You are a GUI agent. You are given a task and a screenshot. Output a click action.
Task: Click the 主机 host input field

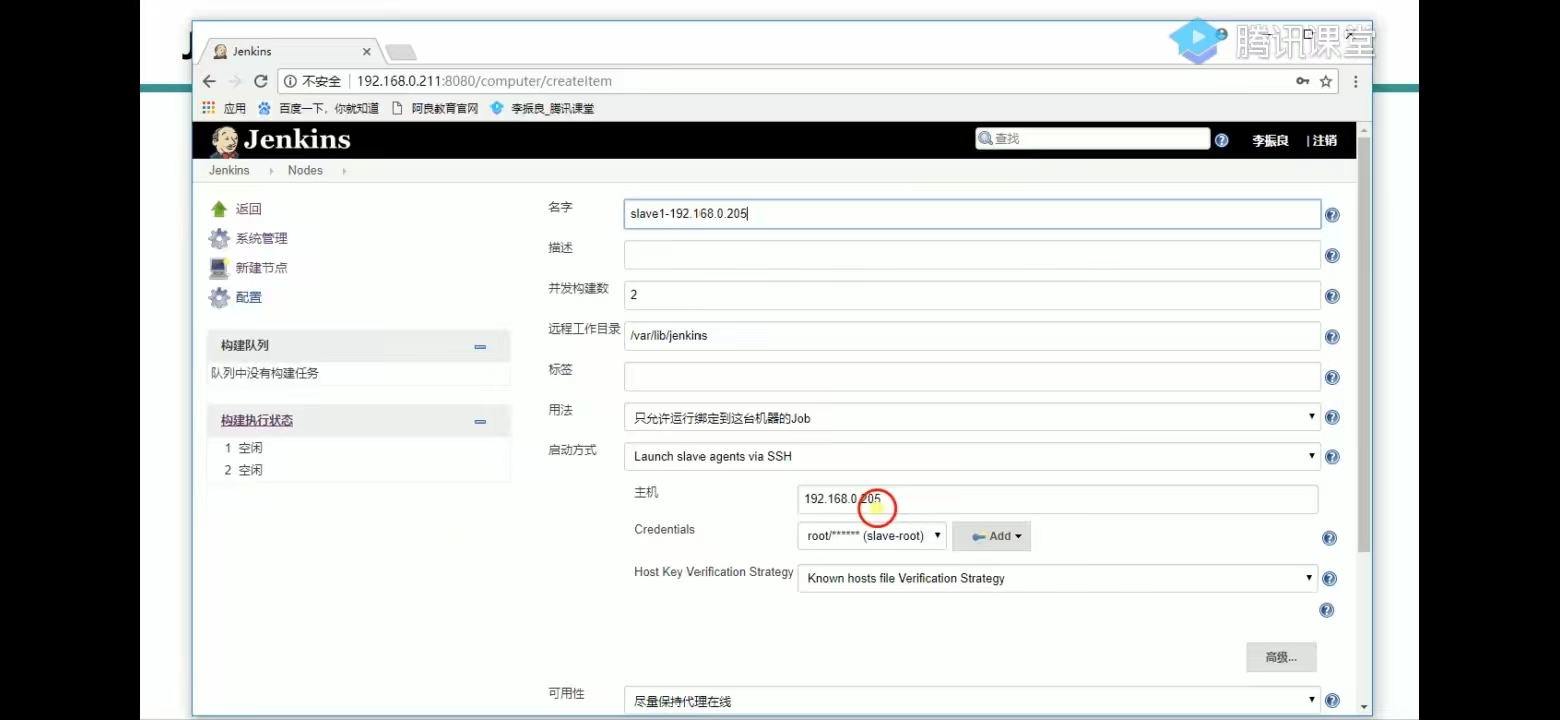(1058, 499)
